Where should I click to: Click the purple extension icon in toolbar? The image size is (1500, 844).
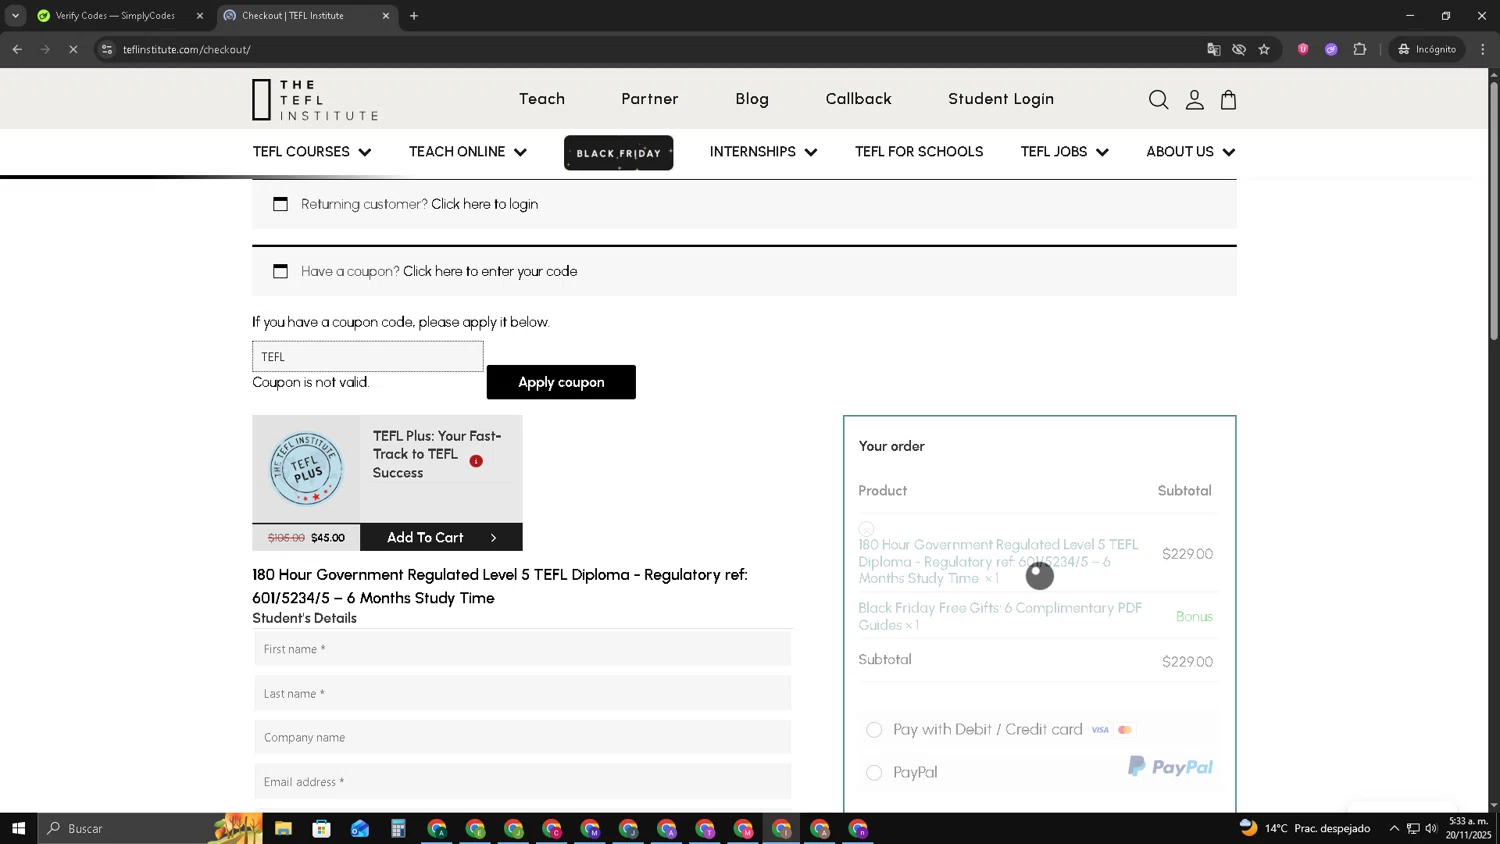pos(1331,49)
